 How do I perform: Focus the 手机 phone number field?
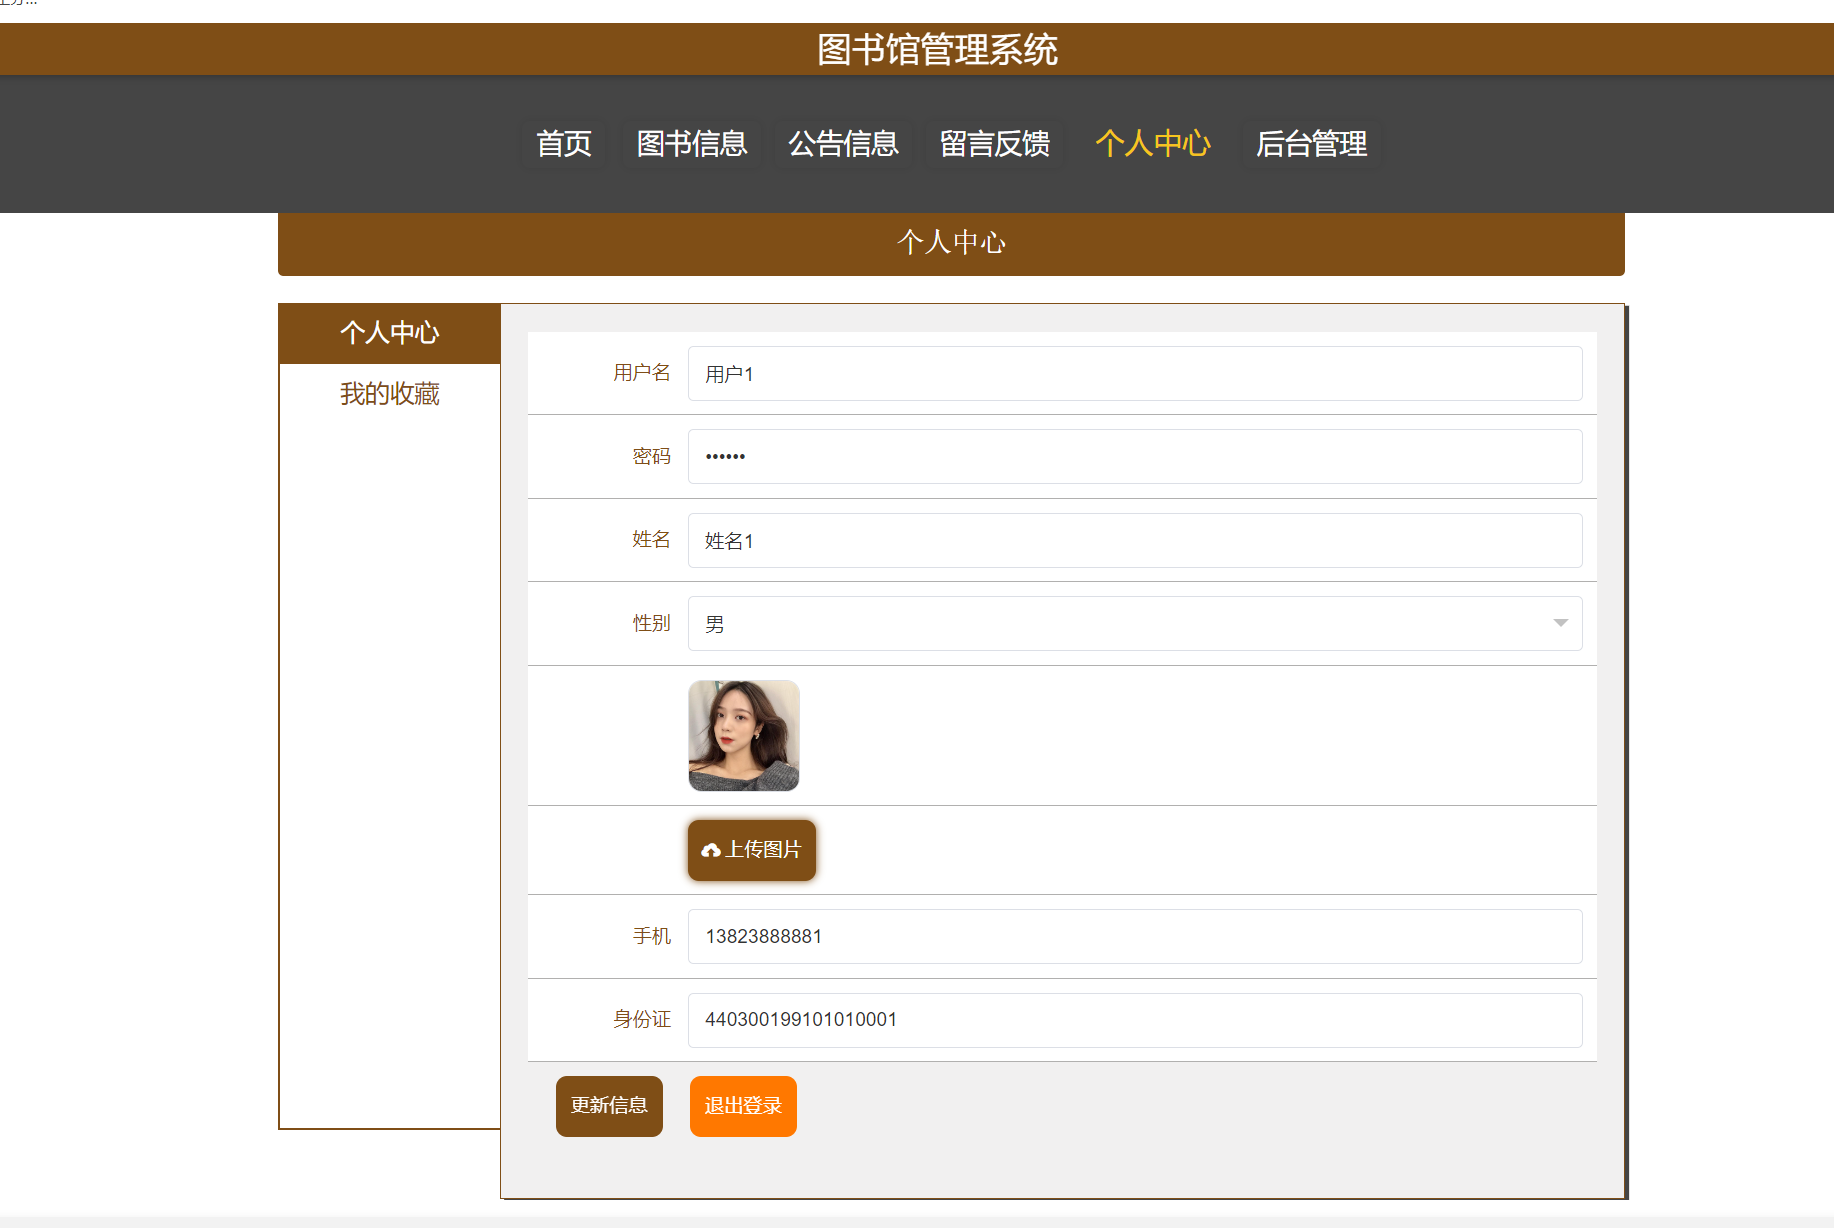tap(1135, 936)
